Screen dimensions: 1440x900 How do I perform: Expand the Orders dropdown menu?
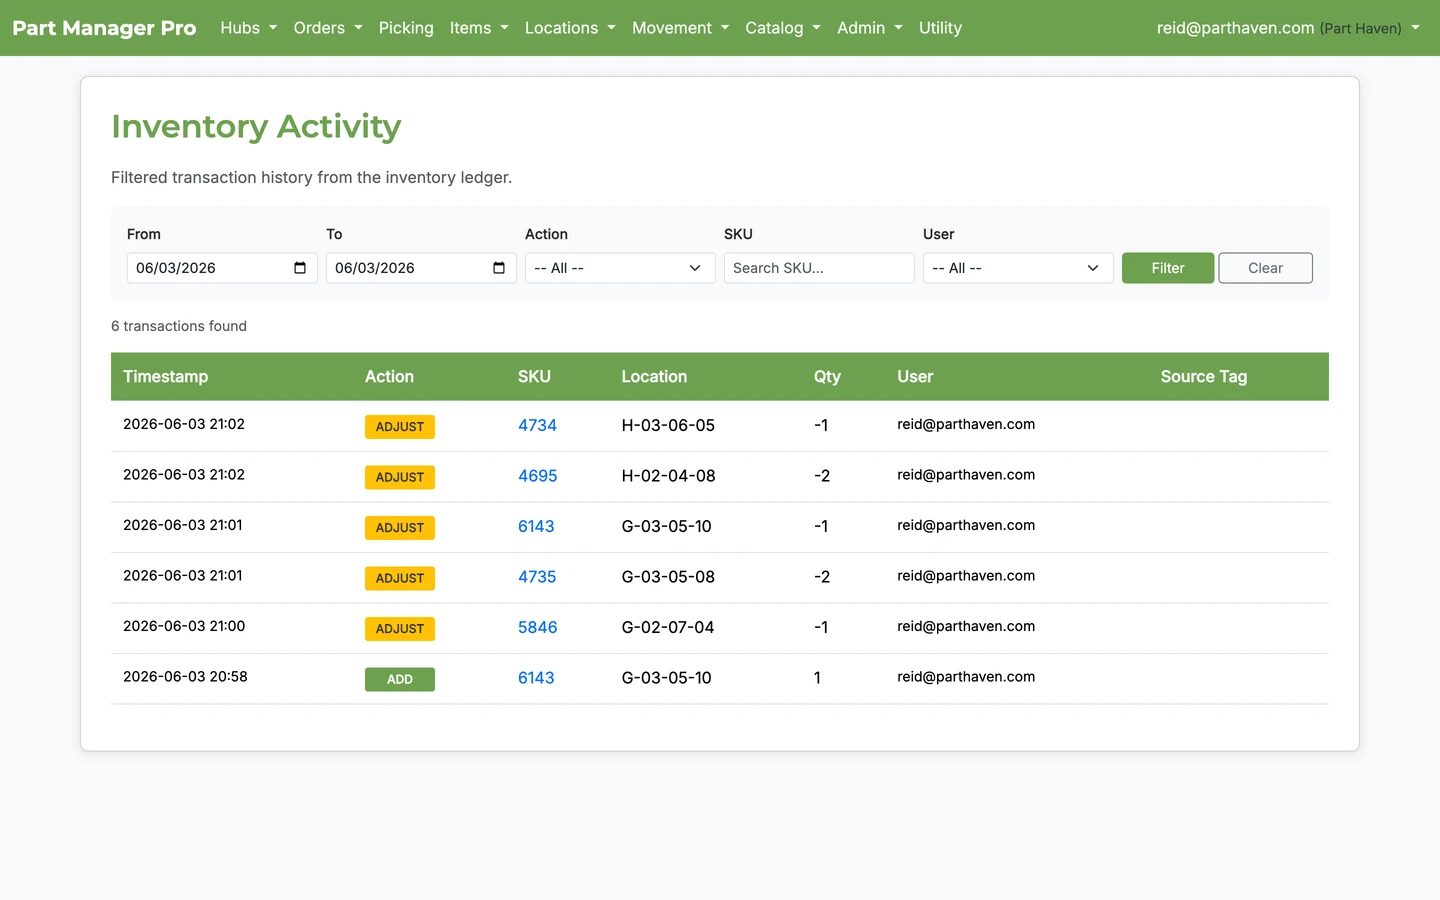click(328, 28)
